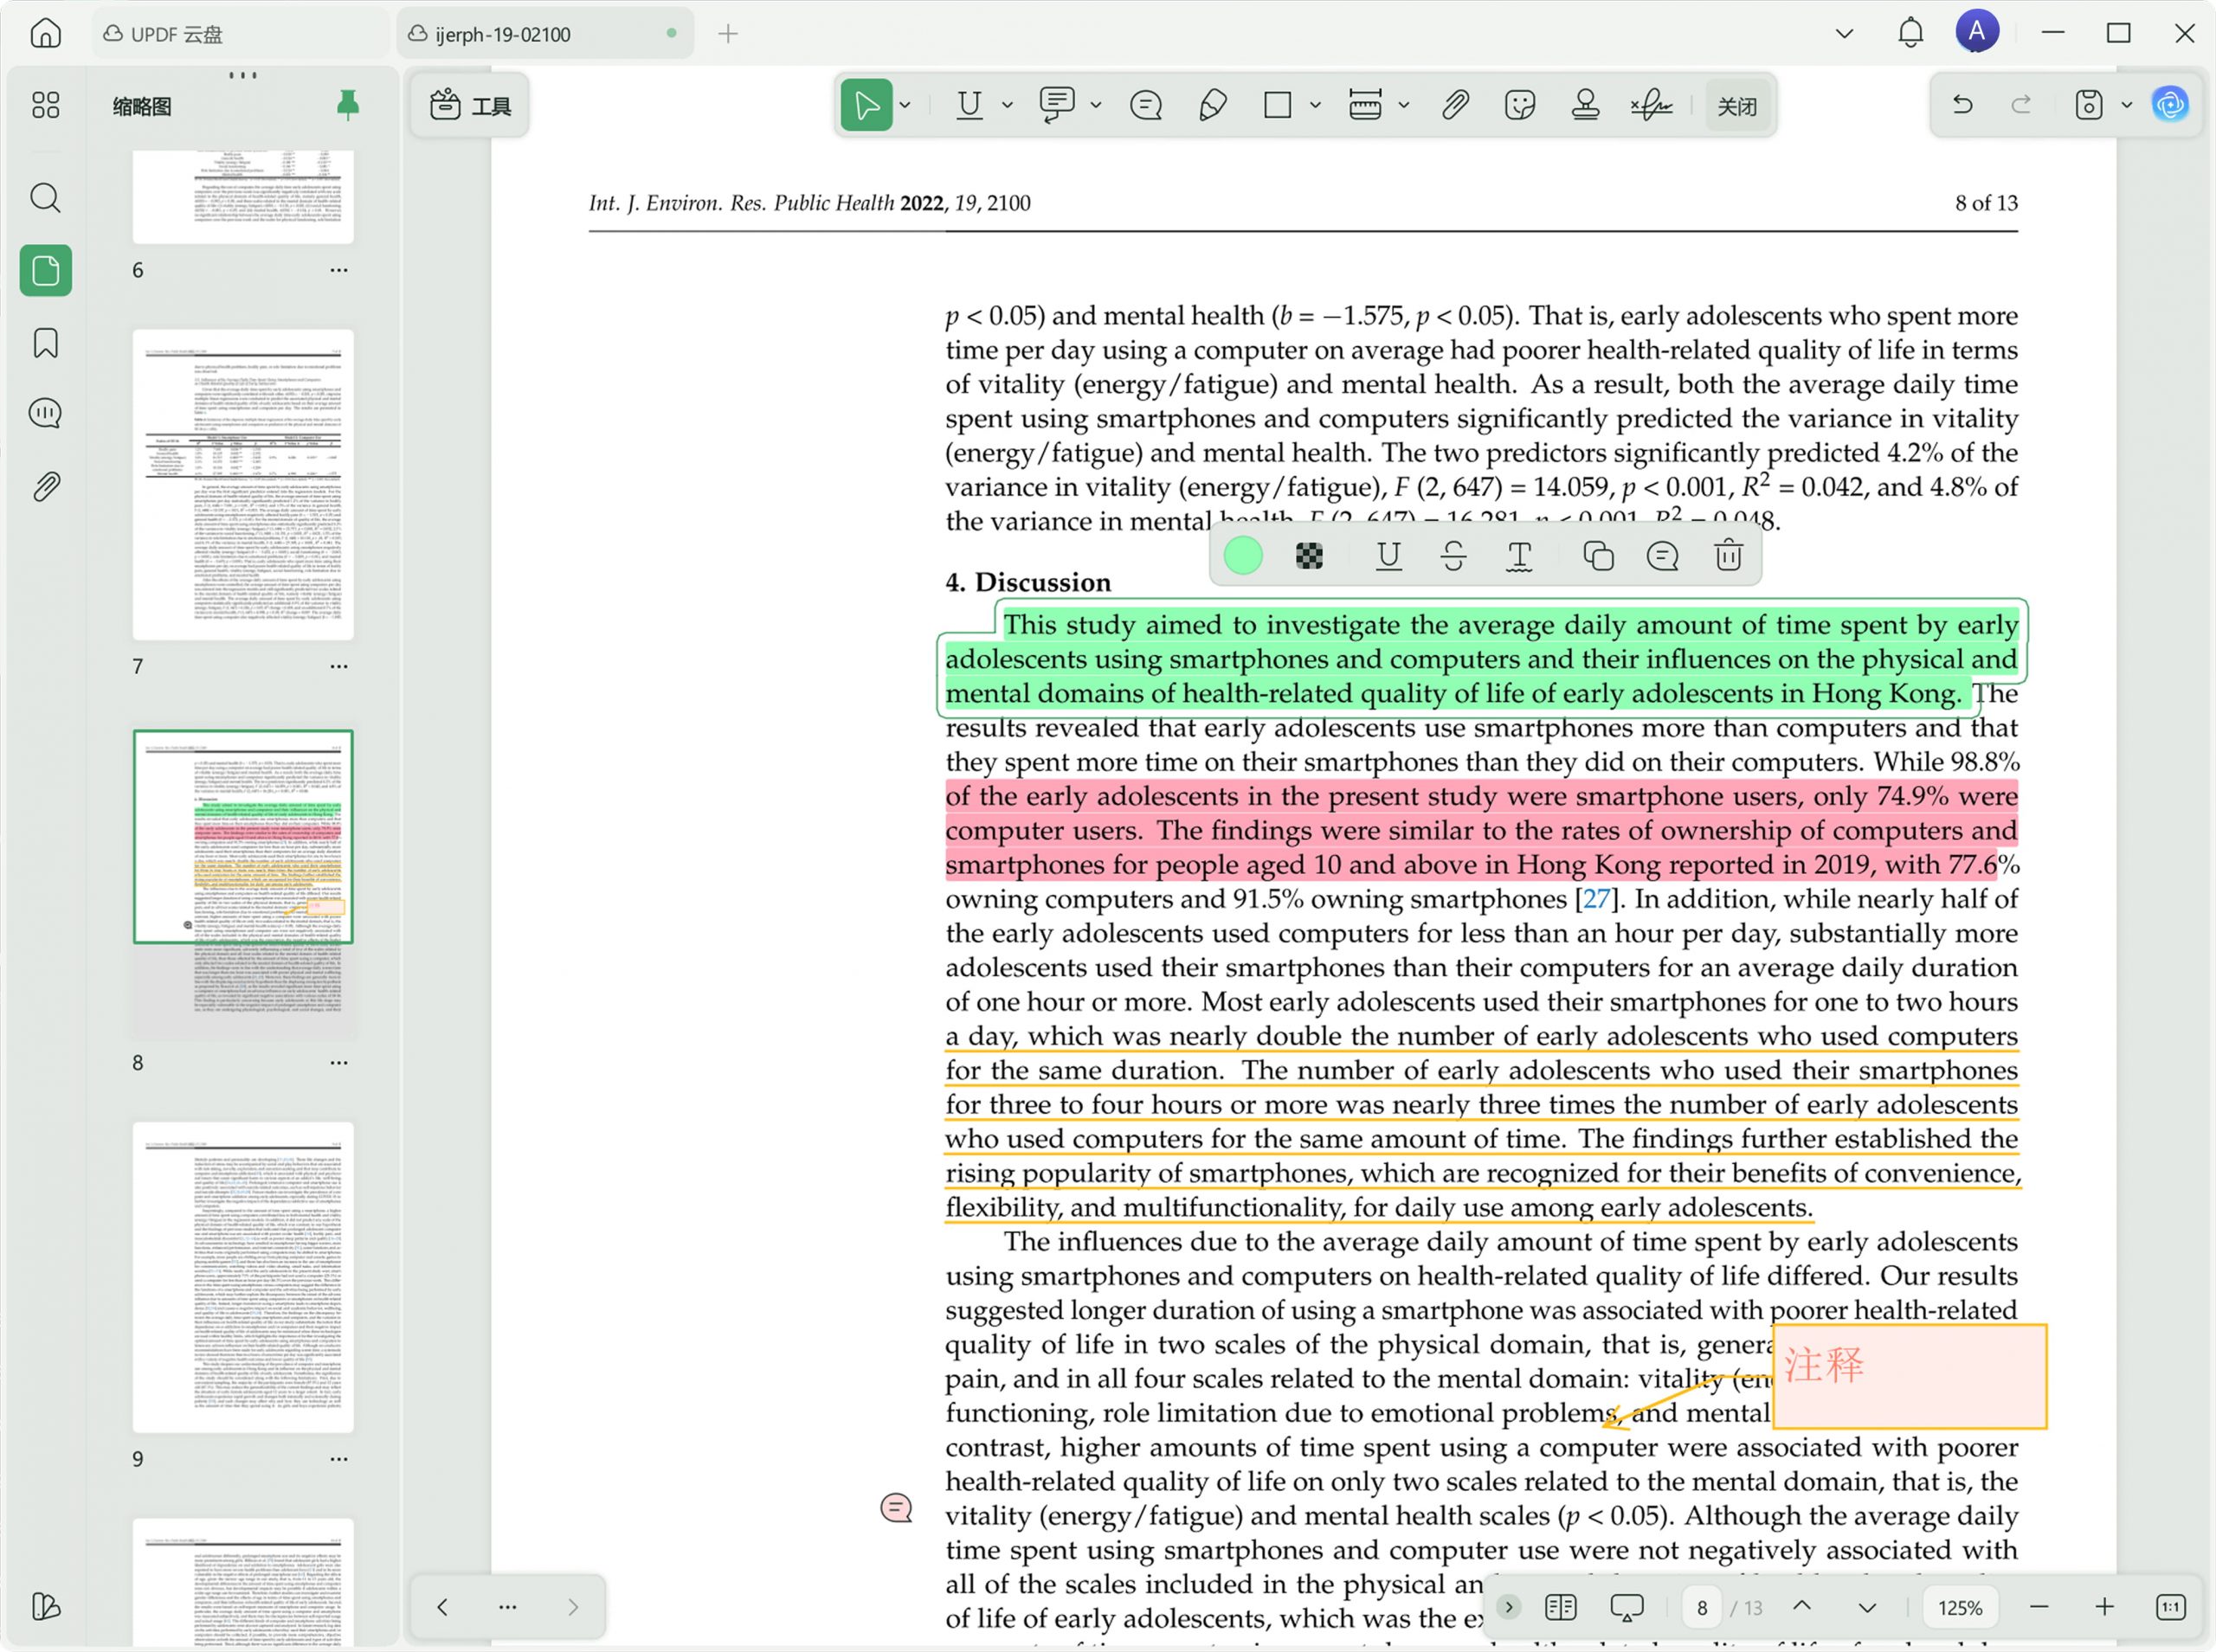This screenshot has width=2216, height=1652.
Task: Open the 工具 tools menu
Action: coord(470,105)
